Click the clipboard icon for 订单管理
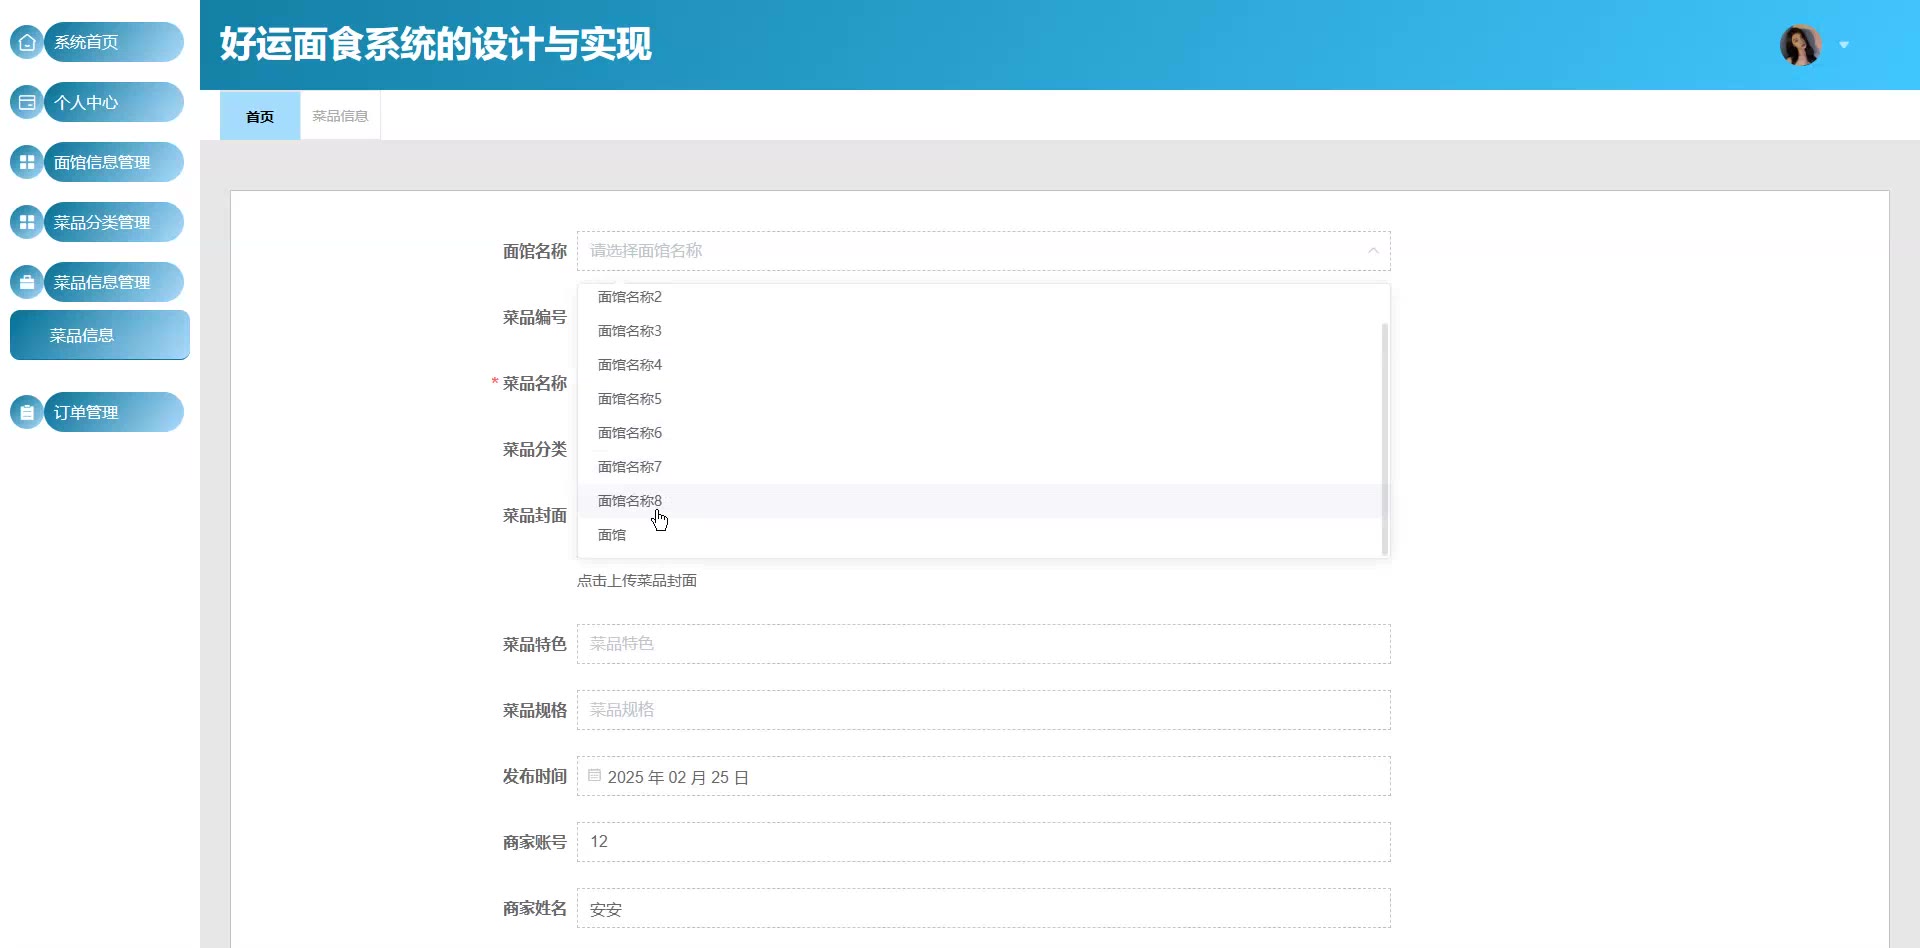The height and width of the screenshot is (948, 1920). (x=27, y=412)
